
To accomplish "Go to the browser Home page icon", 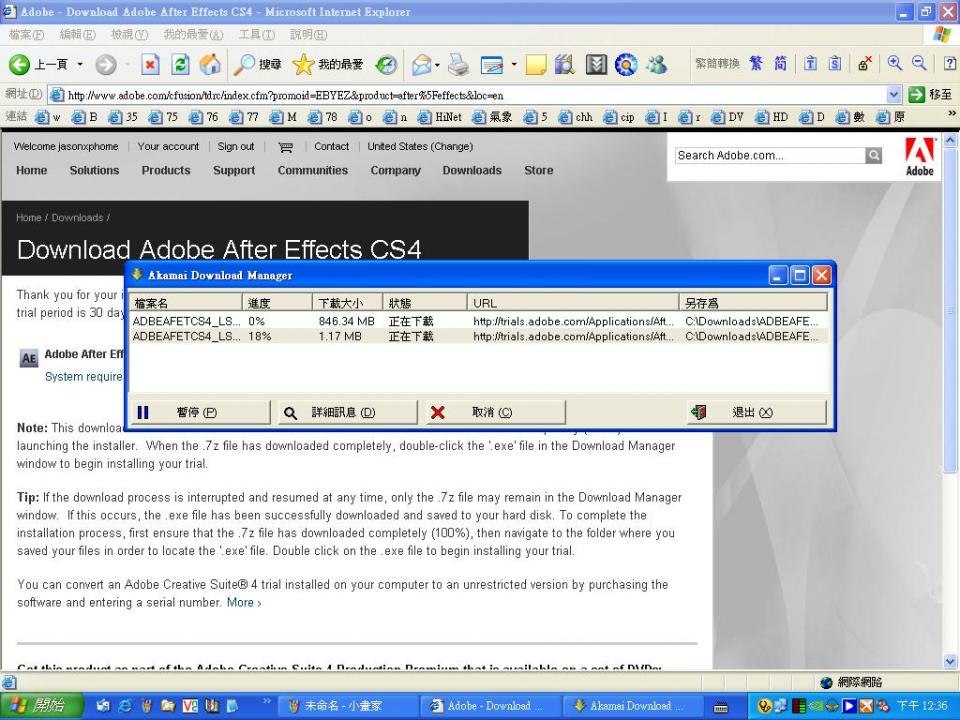I will tap(210, 65).
